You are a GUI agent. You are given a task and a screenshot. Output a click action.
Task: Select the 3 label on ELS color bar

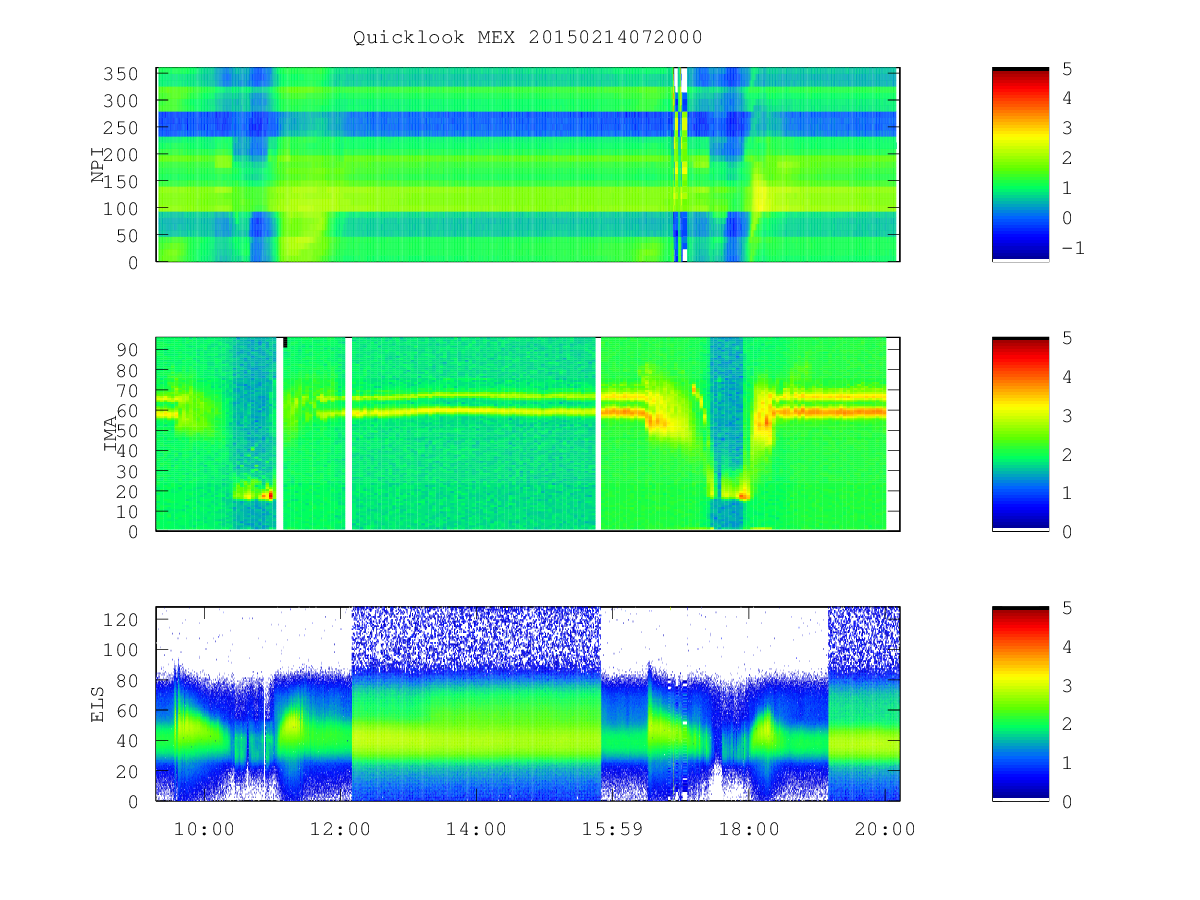pos(1066,685)
